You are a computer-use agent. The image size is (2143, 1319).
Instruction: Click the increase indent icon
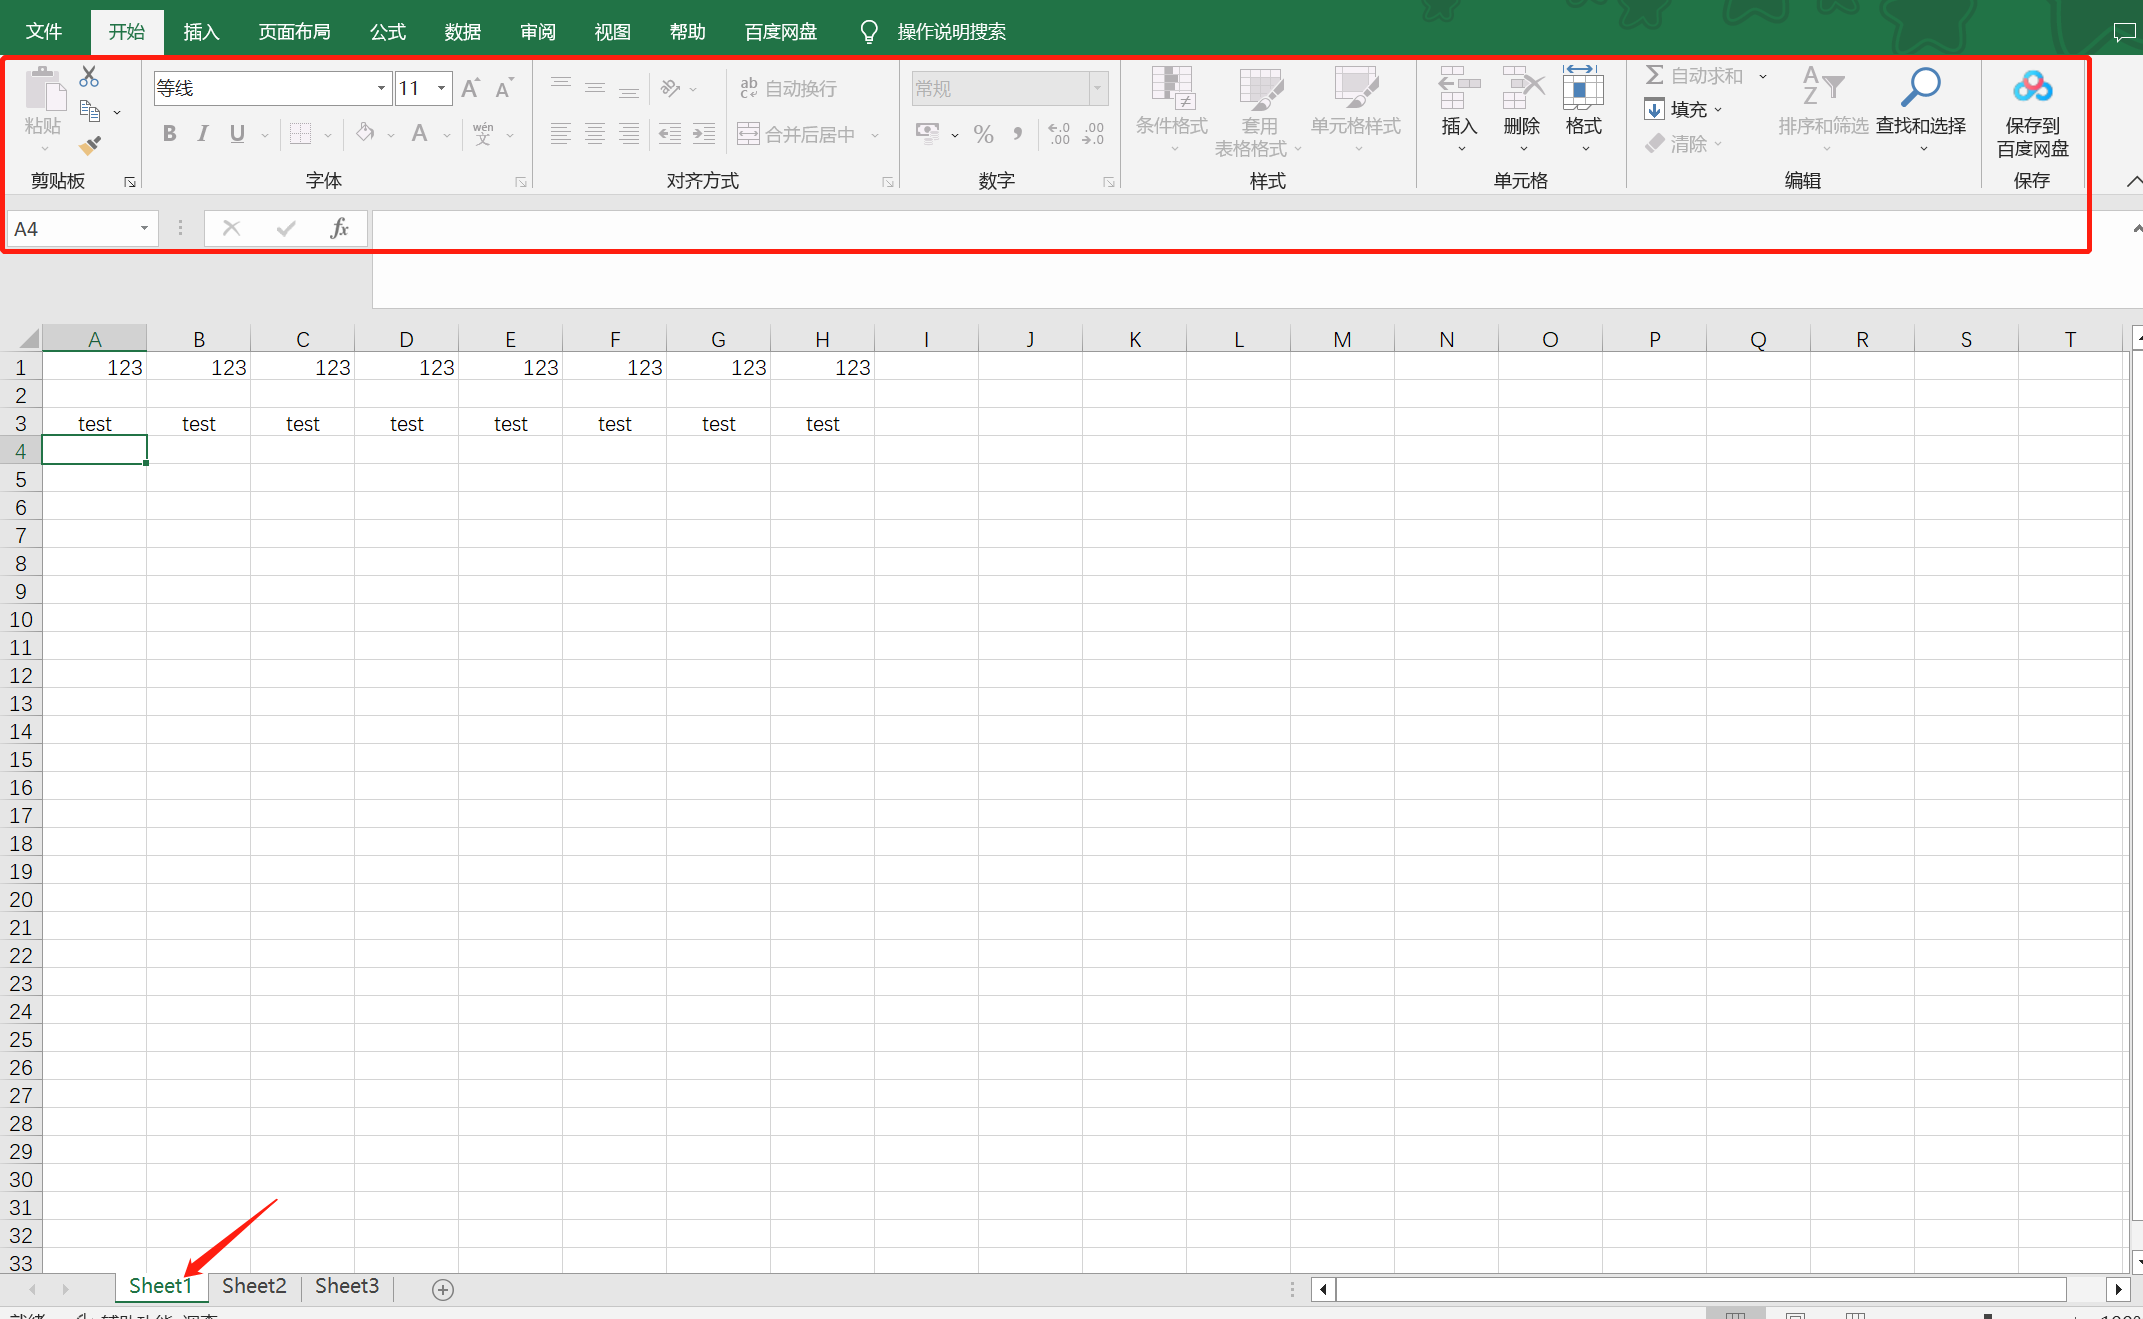point(704,134)
